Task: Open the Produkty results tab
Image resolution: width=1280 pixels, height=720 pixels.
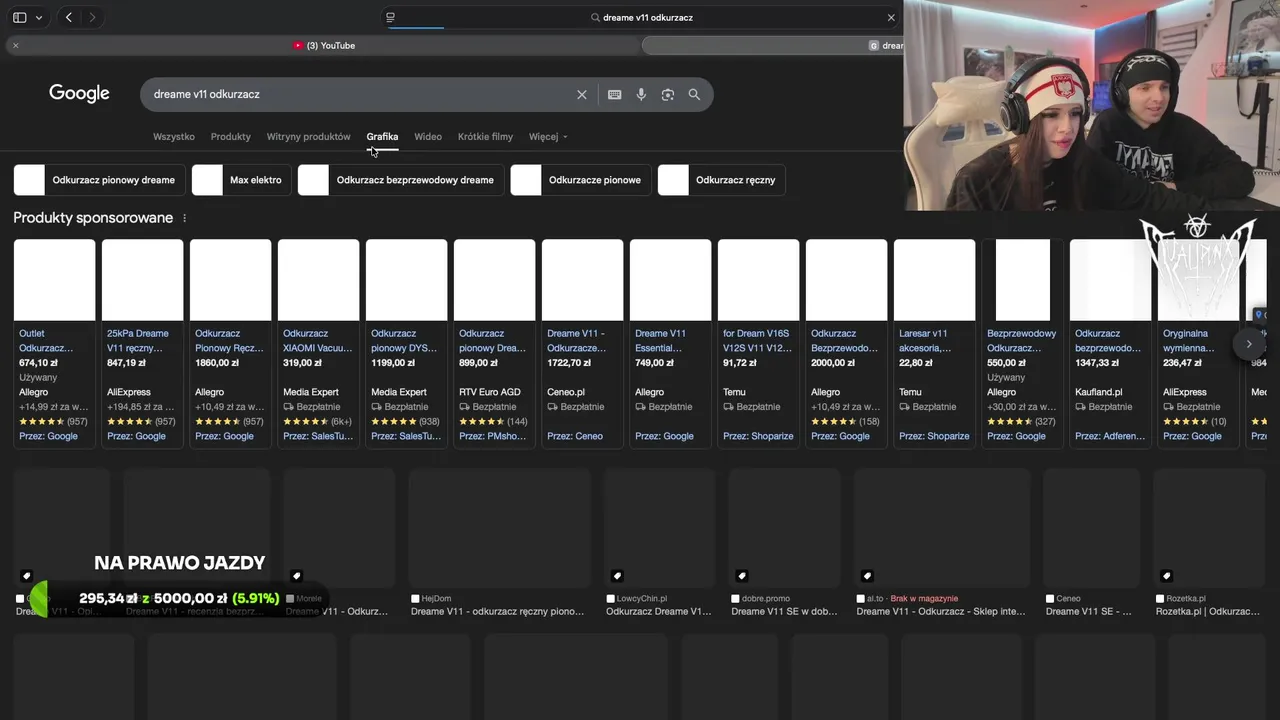Action: coord(231,137)
